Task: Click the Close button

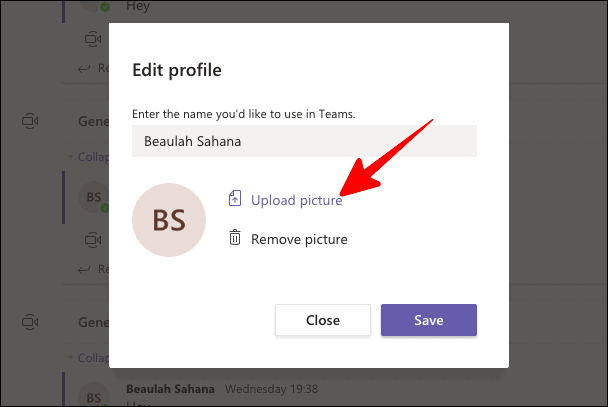Action: tap(323, 320)
